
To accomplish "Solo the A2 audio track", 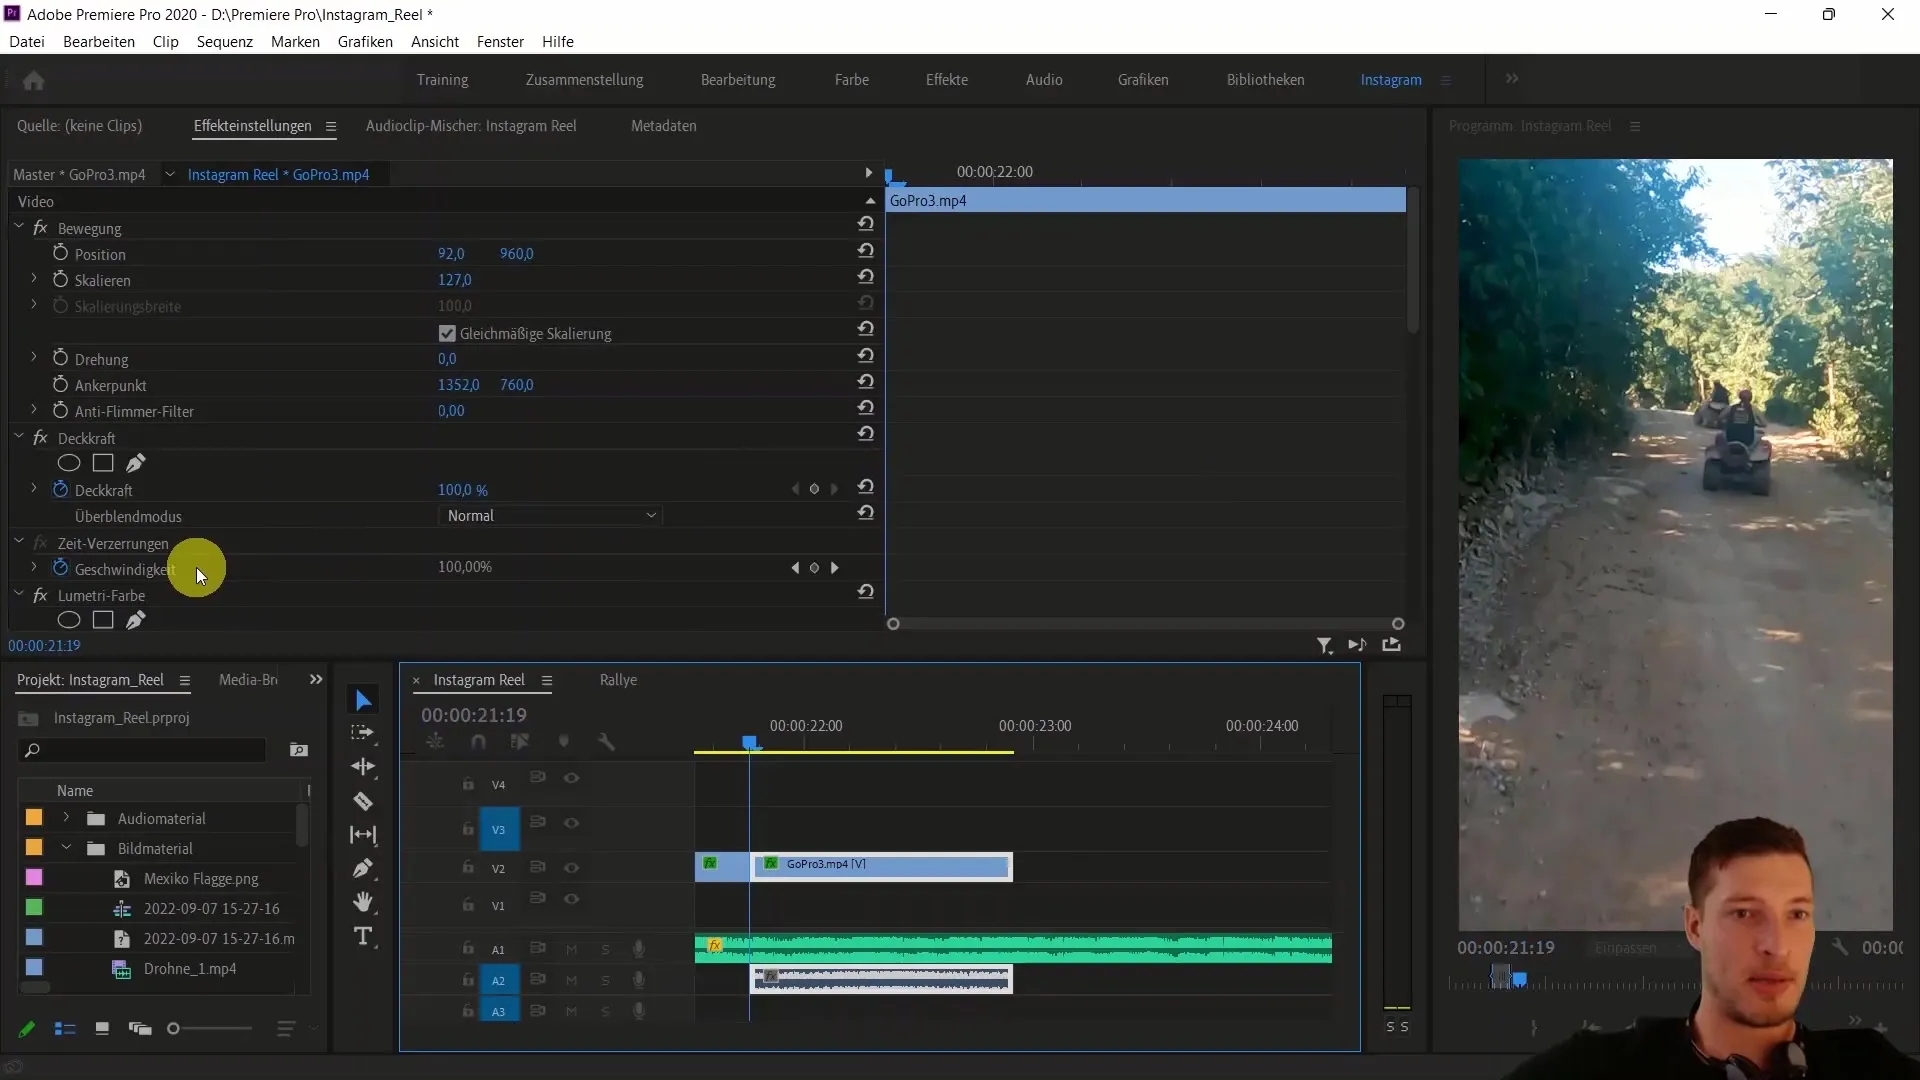I will (605, 981).
